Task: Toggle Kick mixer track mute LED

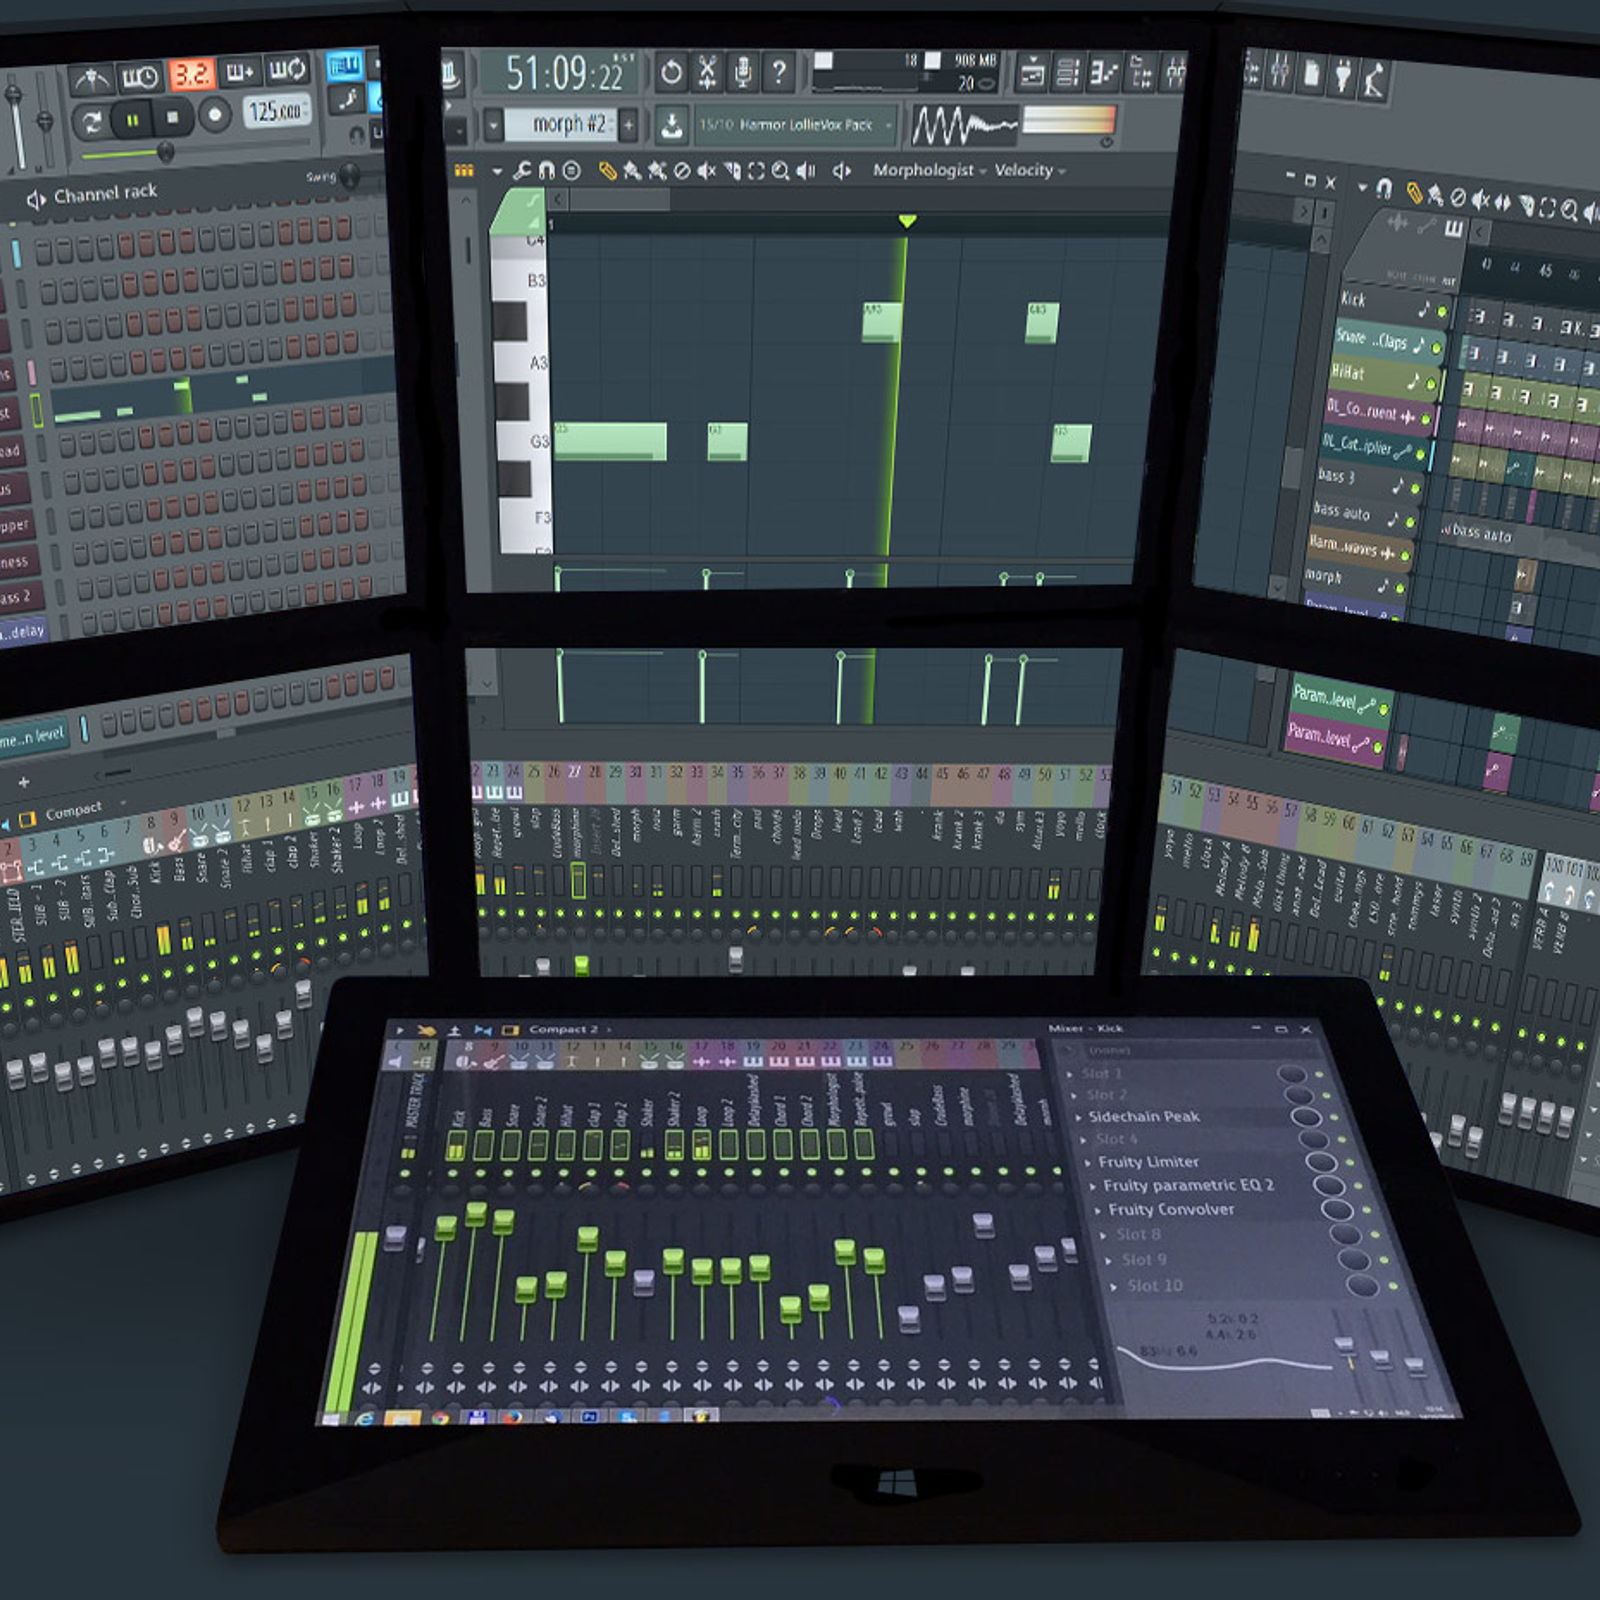Action: pyautogui.click(x=453, y=1172)
